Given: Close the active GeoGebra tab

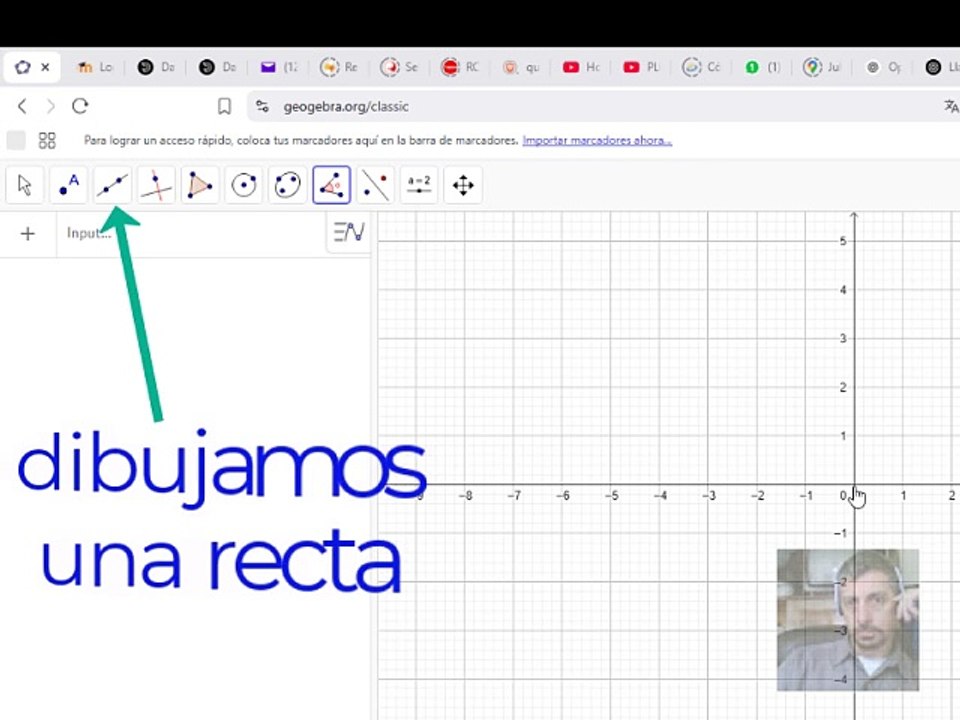Looking at the screenshot, I should click(x=45, y=67).
